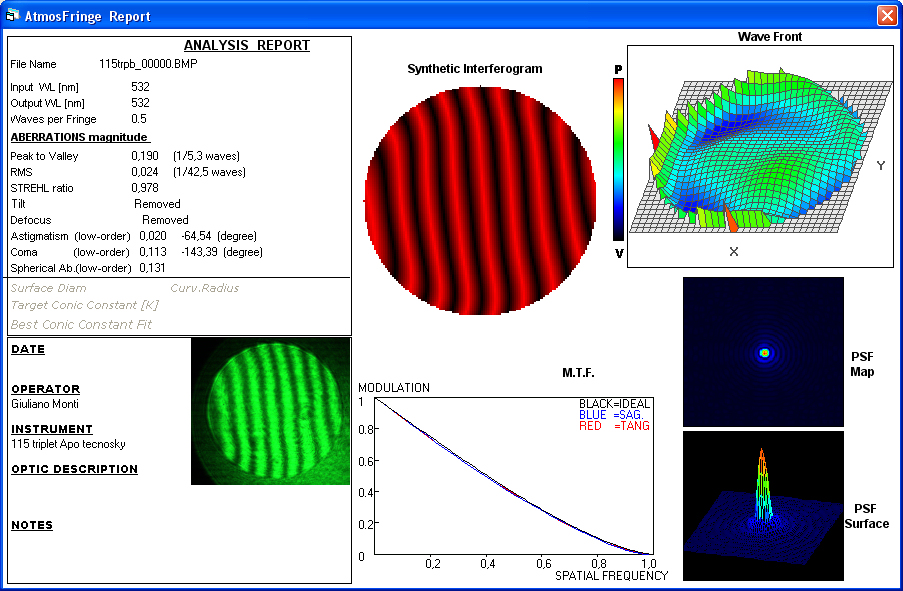
Task: Click the green interferogram photo
Action: [x=270, y=411]
